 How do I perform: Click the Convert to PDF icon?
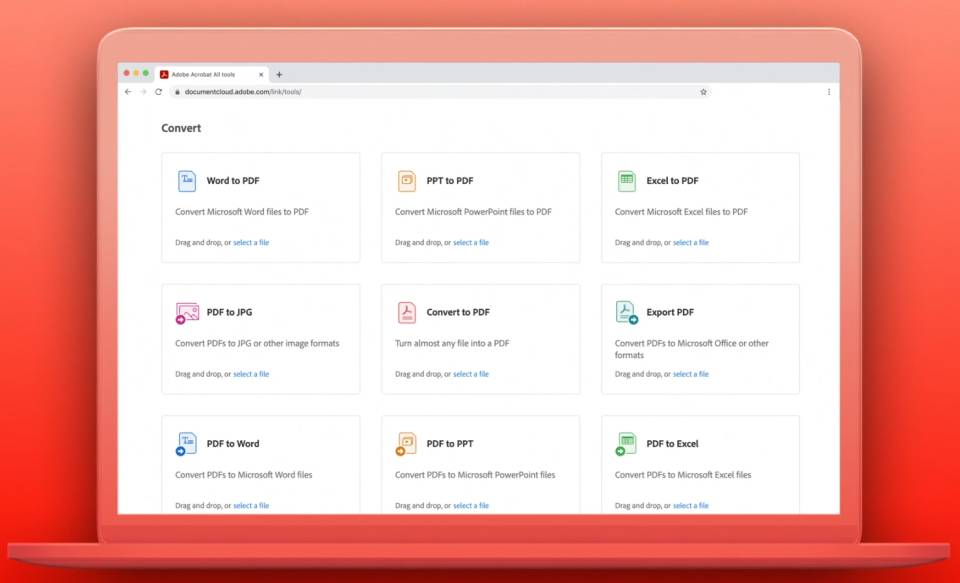(x=407, y=313)
